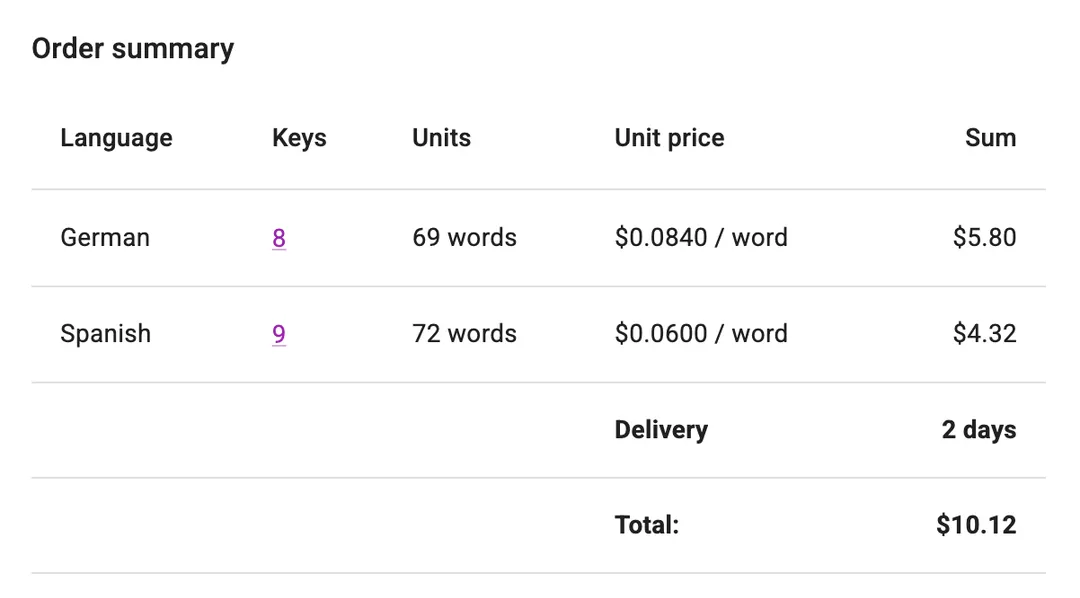Select the $4.32 Spanish sum
This screenshot has height=598, width=1080.
coord(984,334)
